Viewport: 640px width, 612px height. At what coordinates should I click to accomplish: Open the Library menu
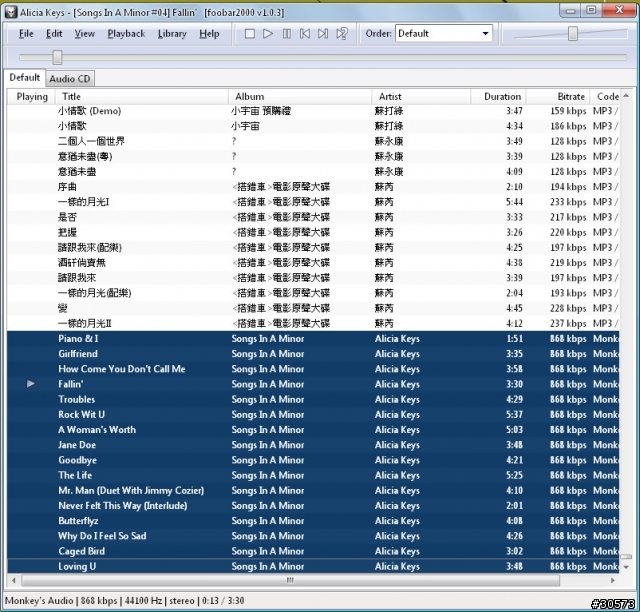click(172, 33)
